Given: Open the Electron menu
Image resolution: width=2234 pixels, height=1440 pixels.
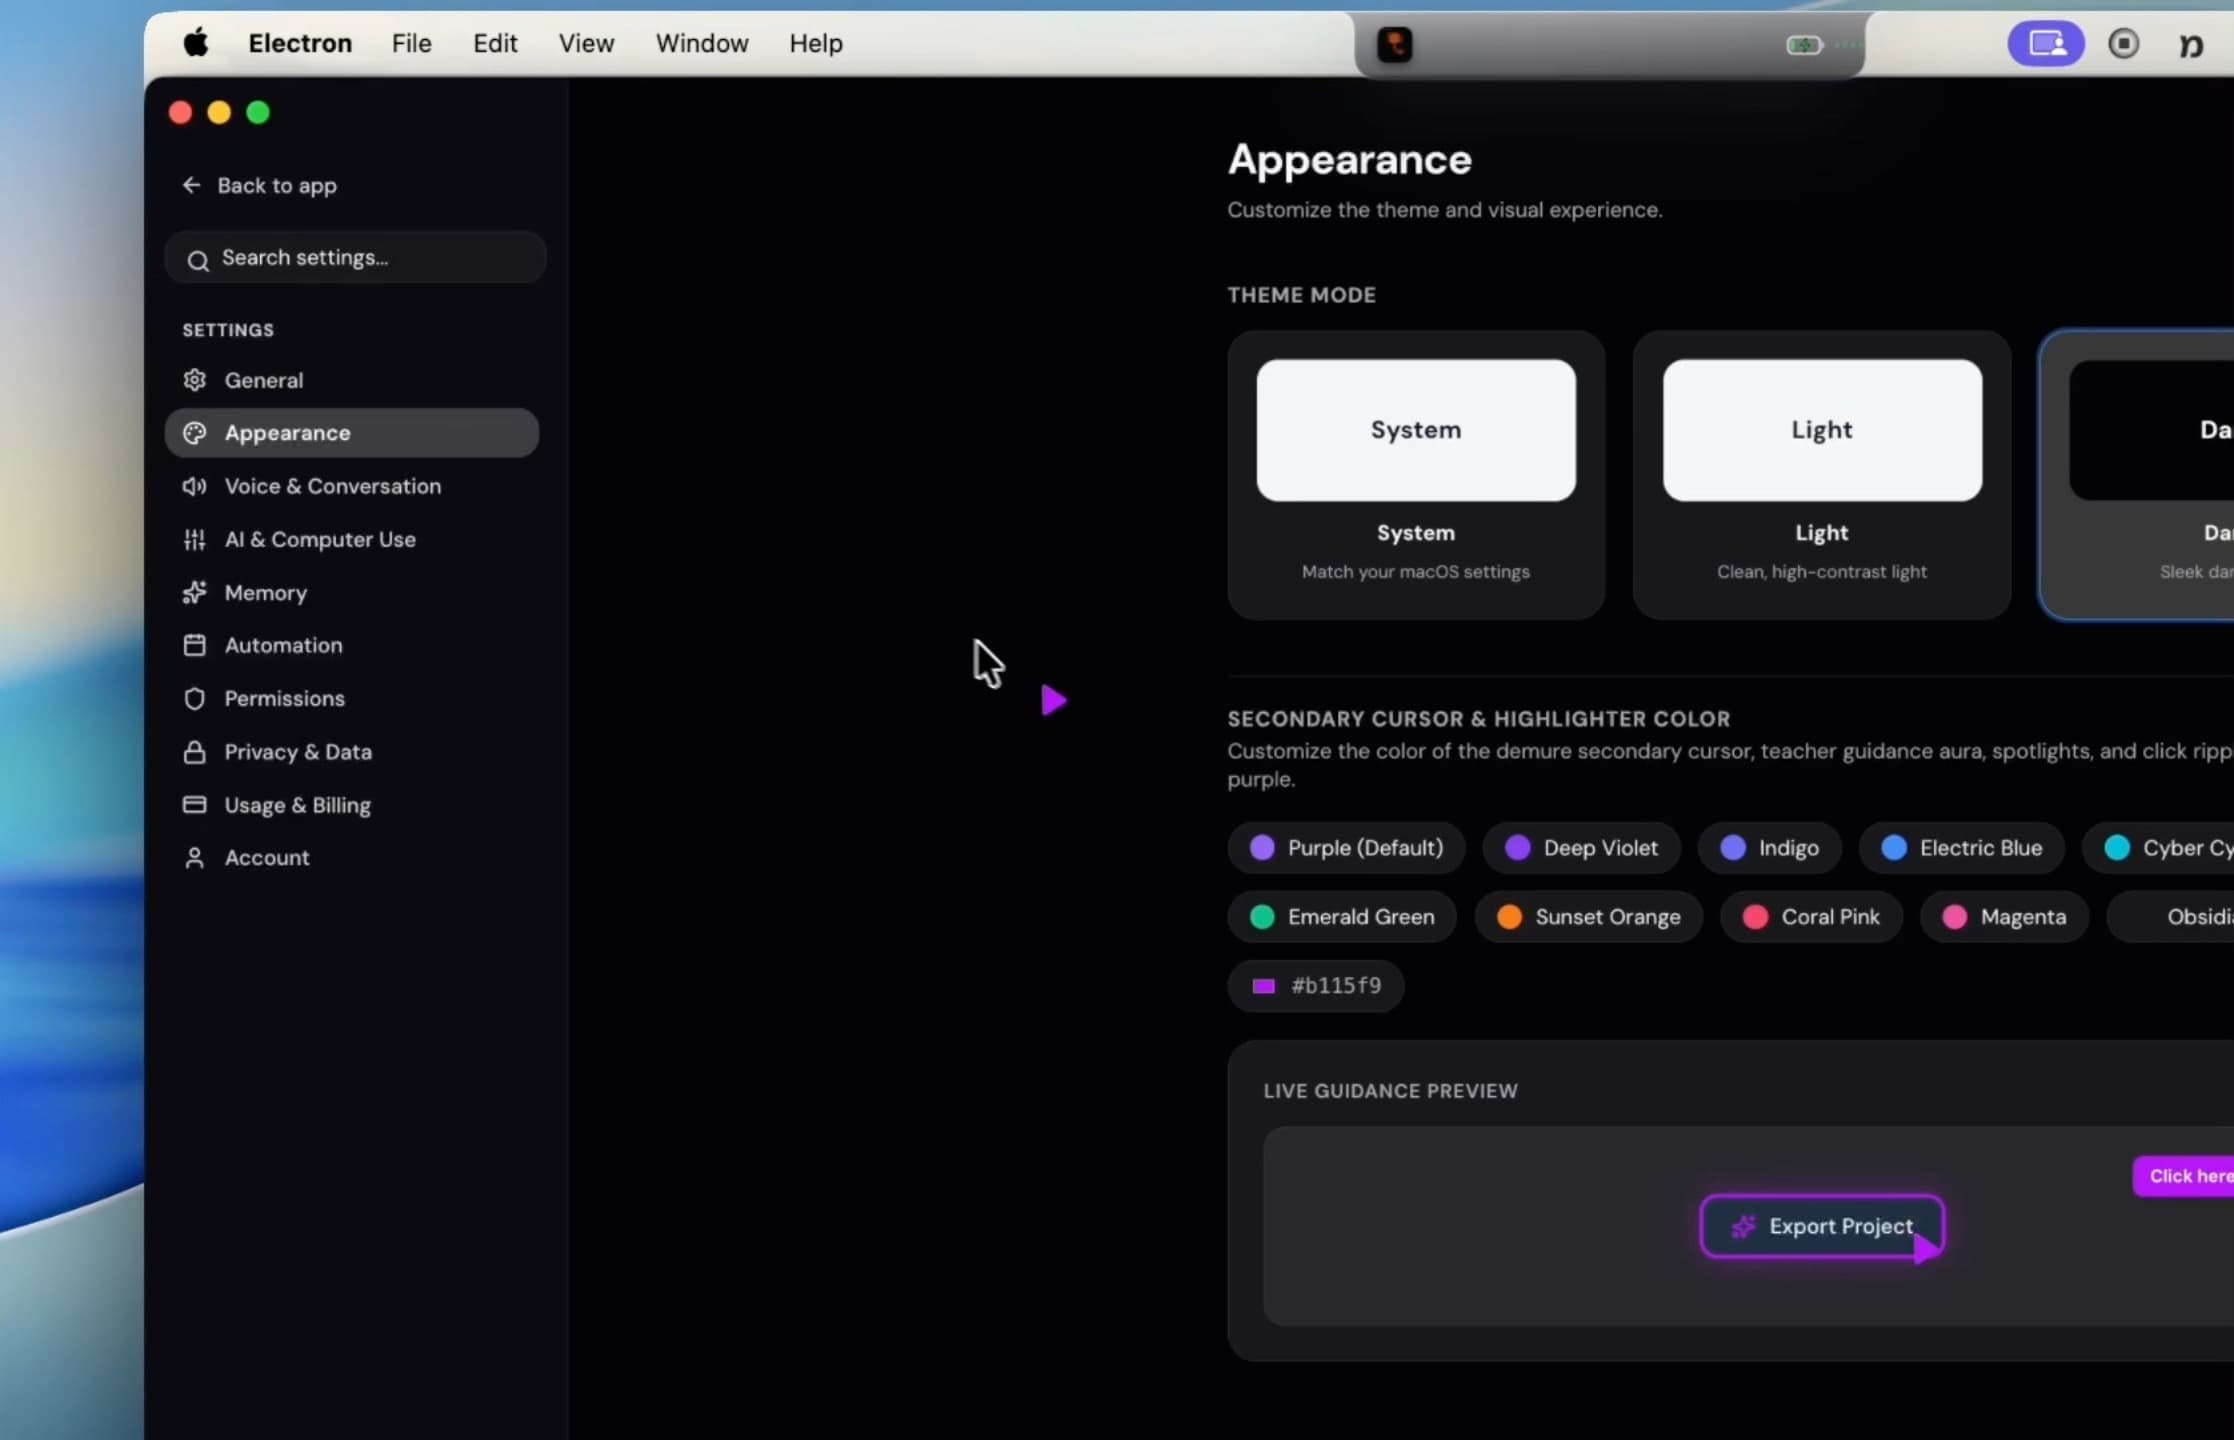Looking at the screenshot, I should click(300, 43).
